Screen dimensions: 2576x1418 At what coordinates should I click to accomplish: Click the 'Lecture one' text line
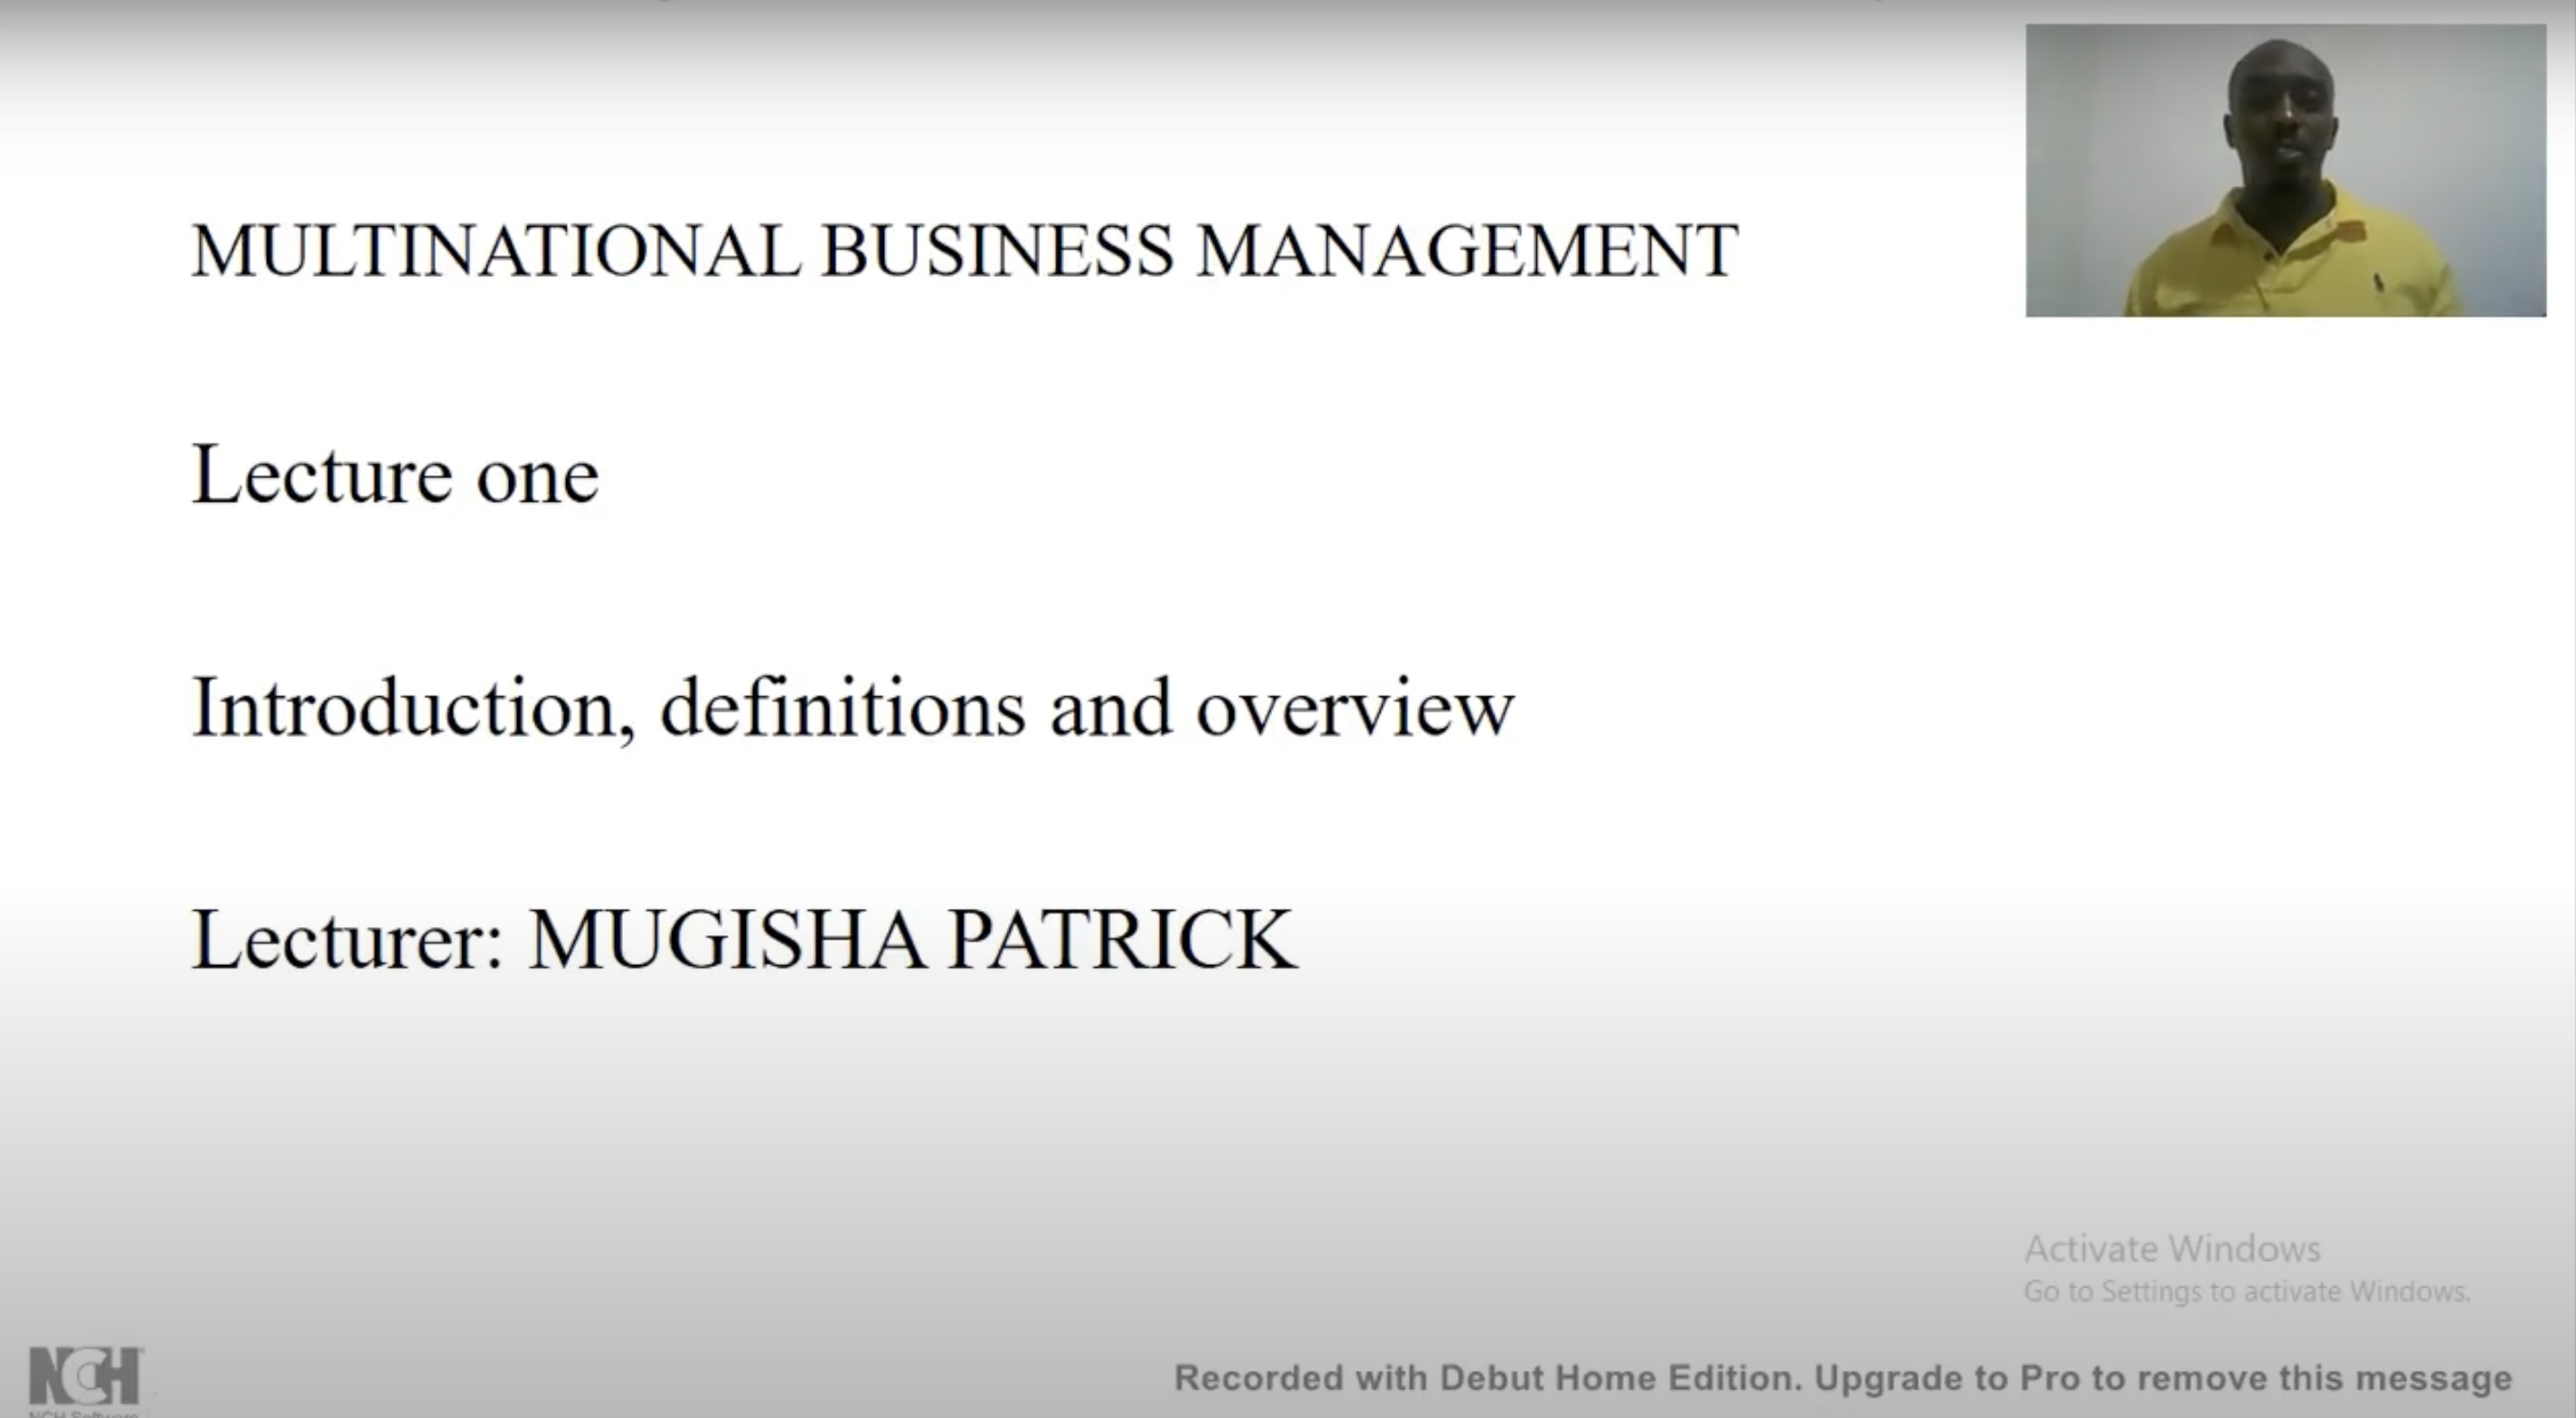(395, 475)
